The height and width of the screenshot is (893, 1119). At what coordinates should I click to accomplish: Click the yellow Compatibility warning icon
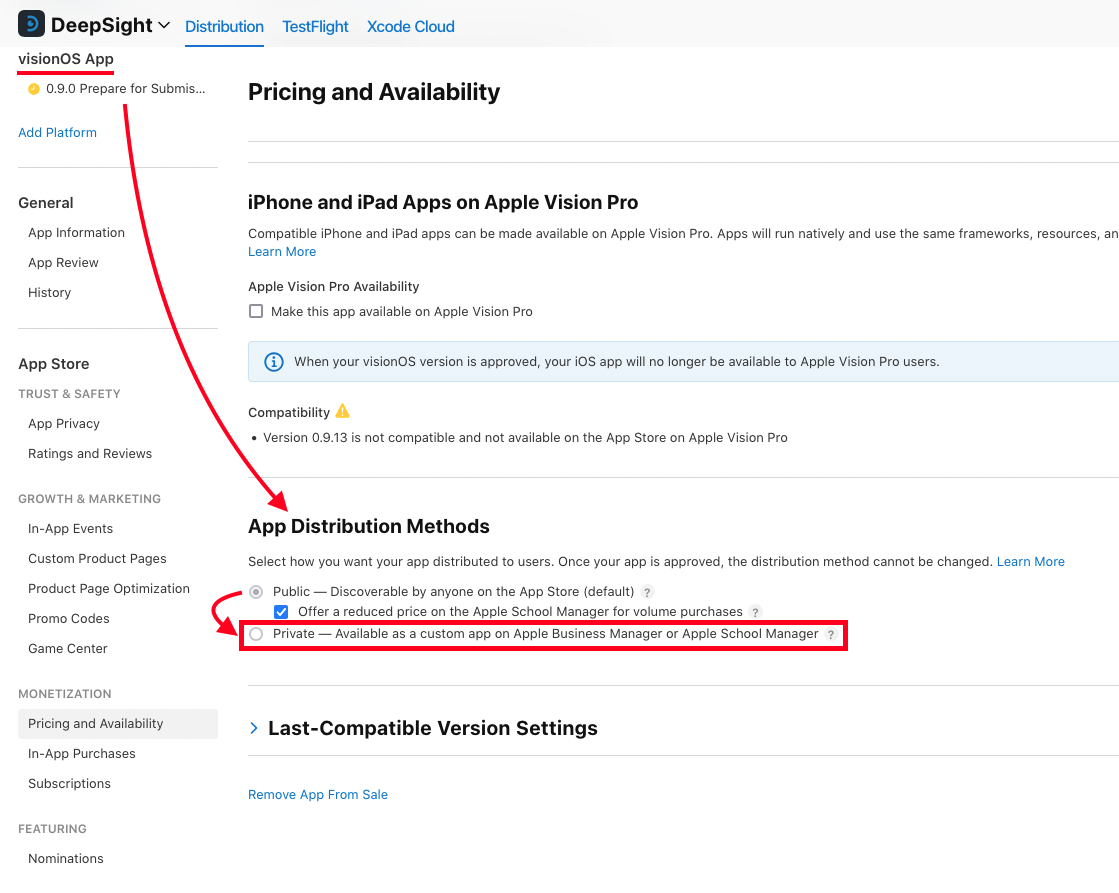[x=343, y=411]
